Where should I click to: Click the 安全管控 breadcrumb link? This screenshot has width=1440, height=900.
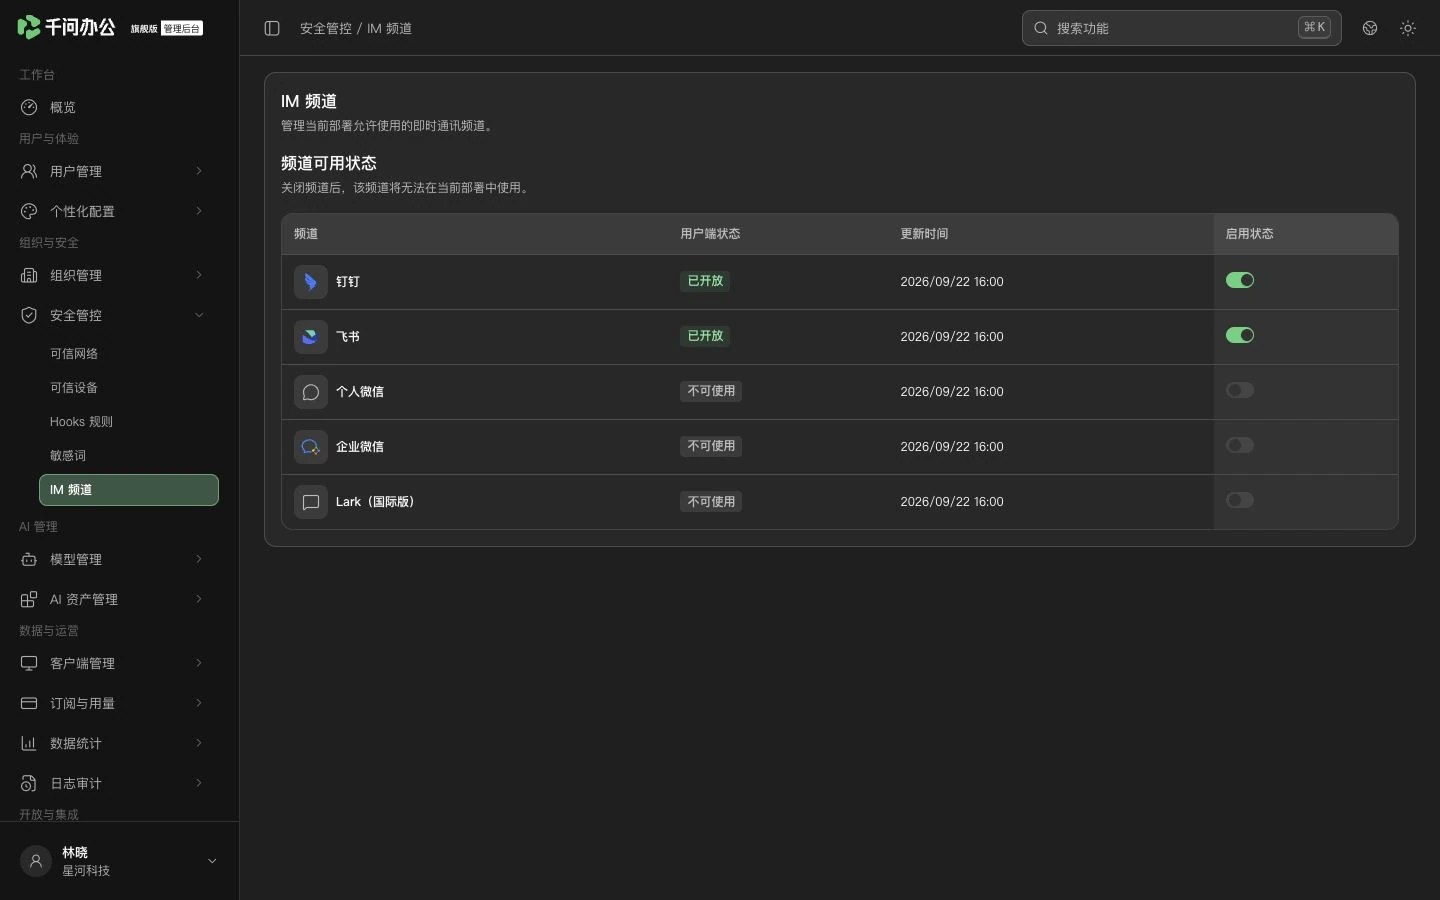[x=326, y=28]
